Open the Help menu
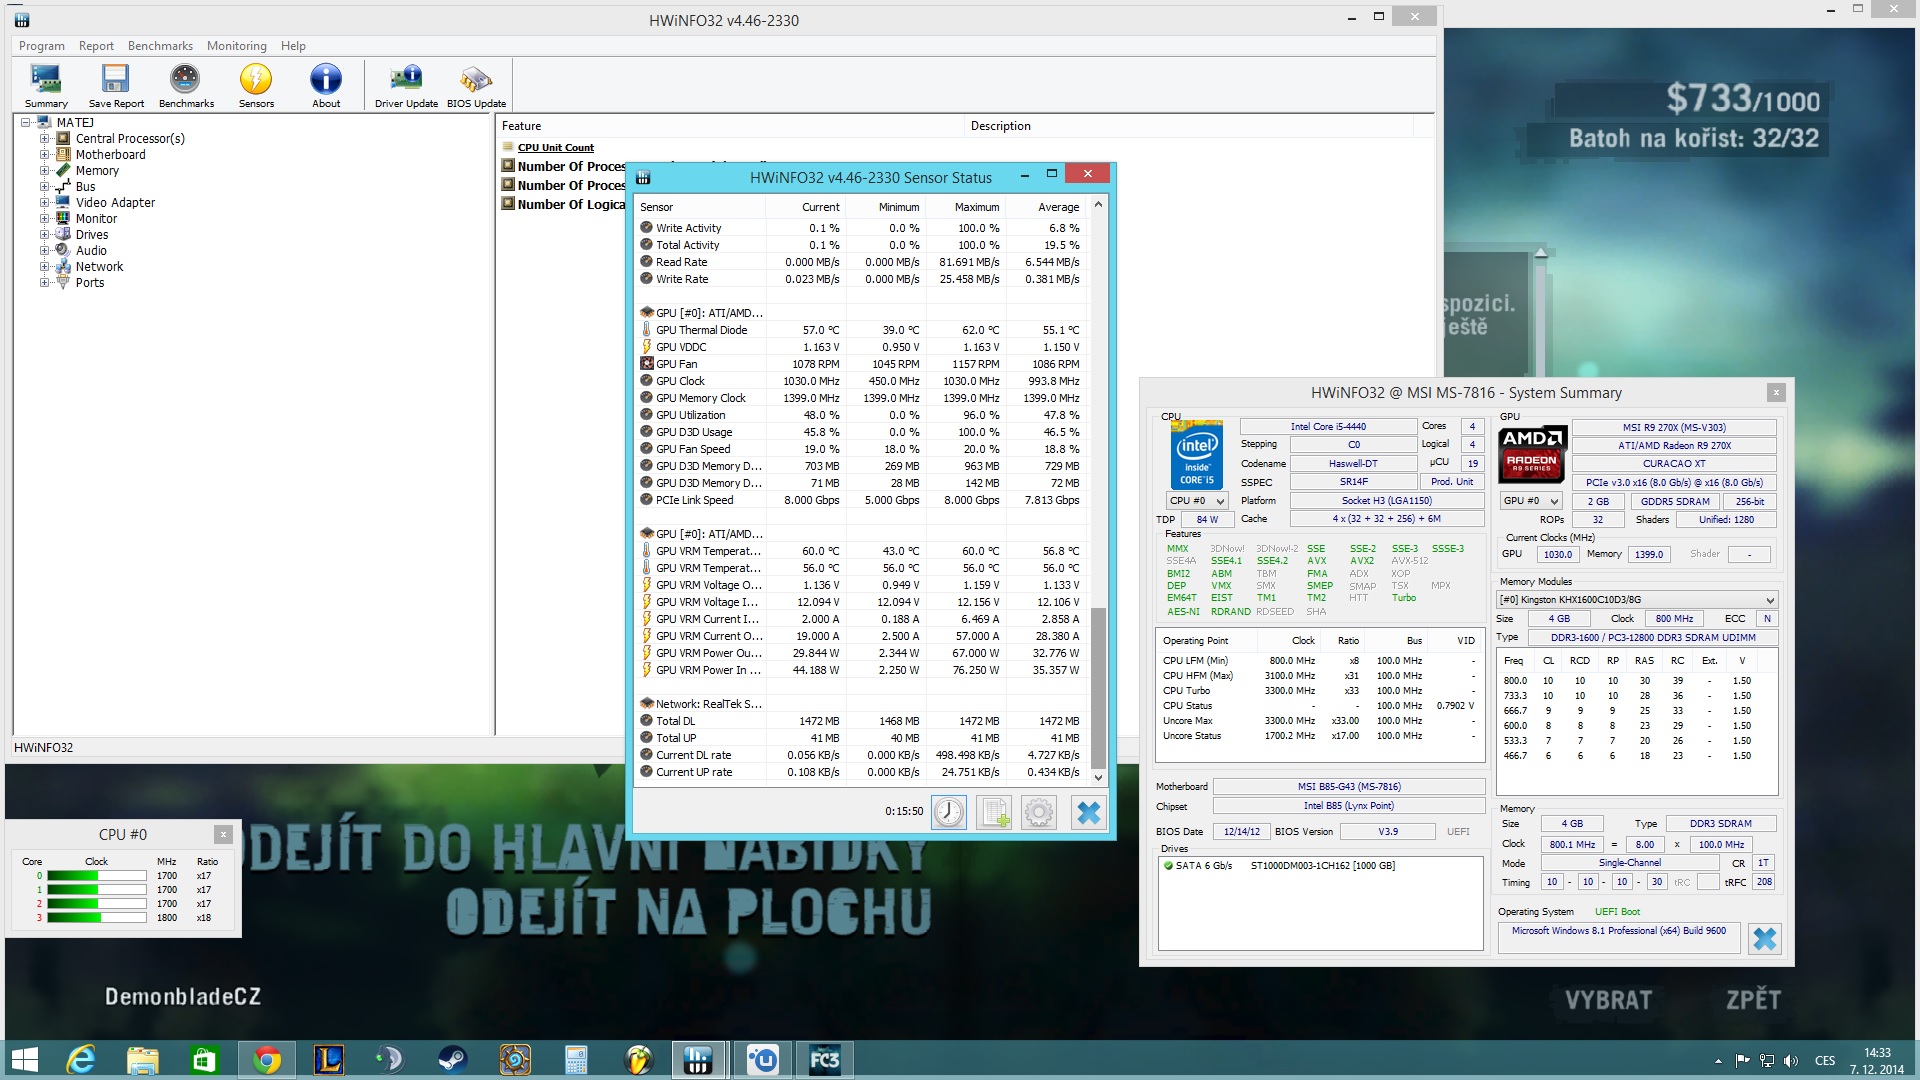 coord(293,46)
